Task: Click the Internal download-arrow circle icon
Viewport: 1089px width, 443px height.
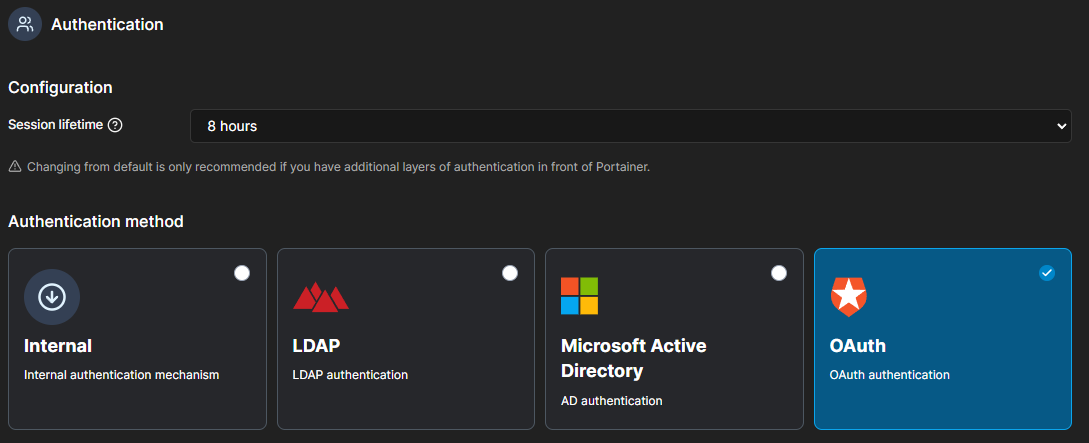Action: coord(52,296)
